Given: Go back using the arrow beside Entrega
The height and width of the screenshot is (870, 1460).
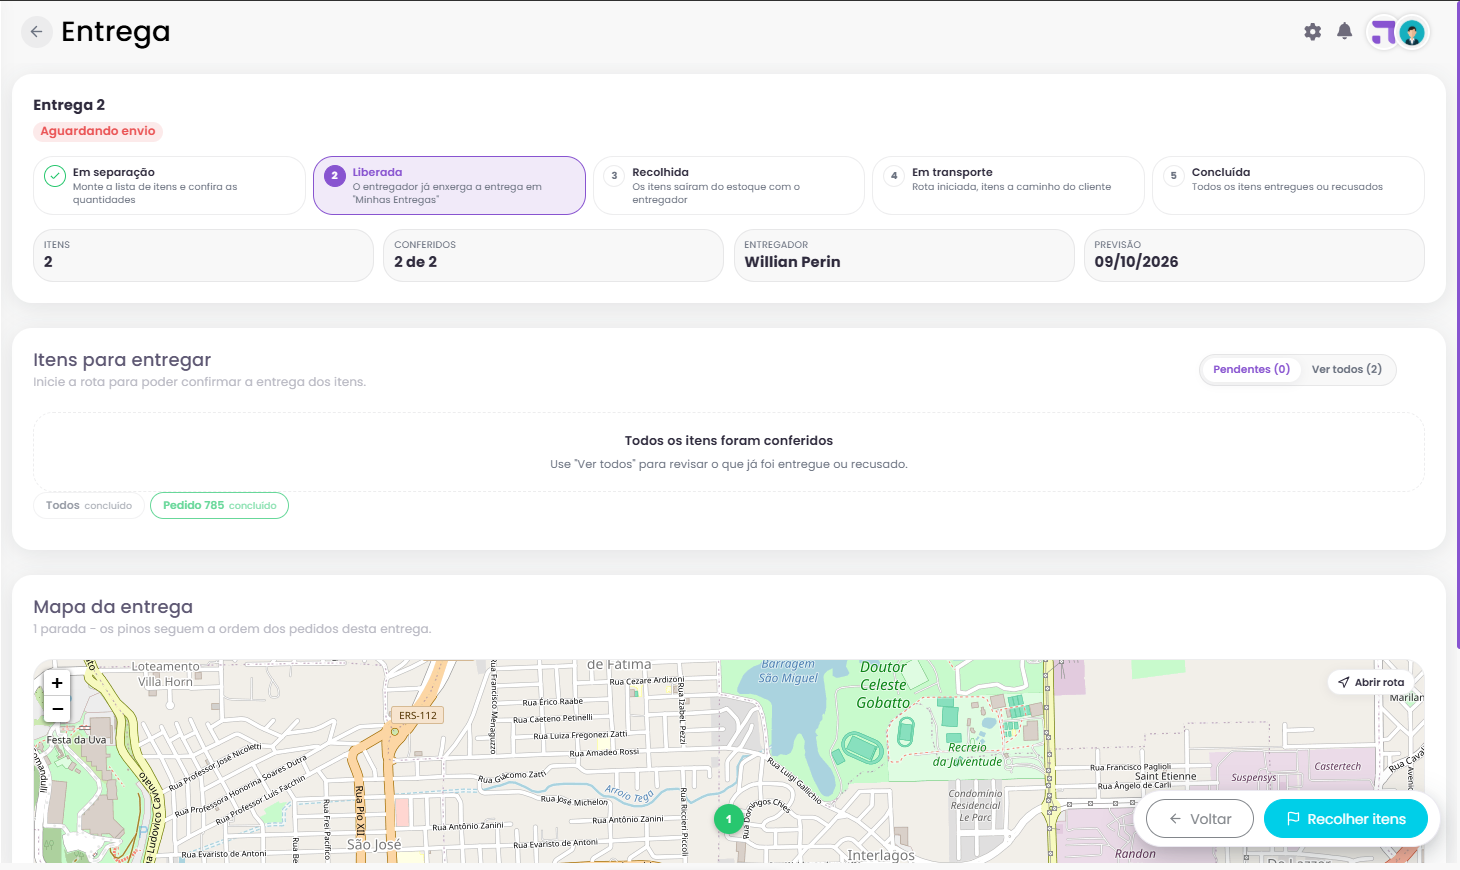Looking at the screenshot, I should [x=36, y=32].
